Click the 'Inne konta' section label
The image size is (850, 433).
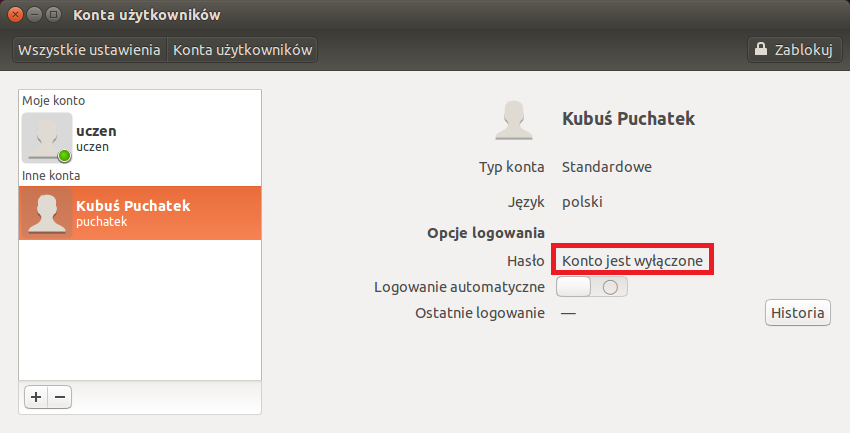[51, 176]
